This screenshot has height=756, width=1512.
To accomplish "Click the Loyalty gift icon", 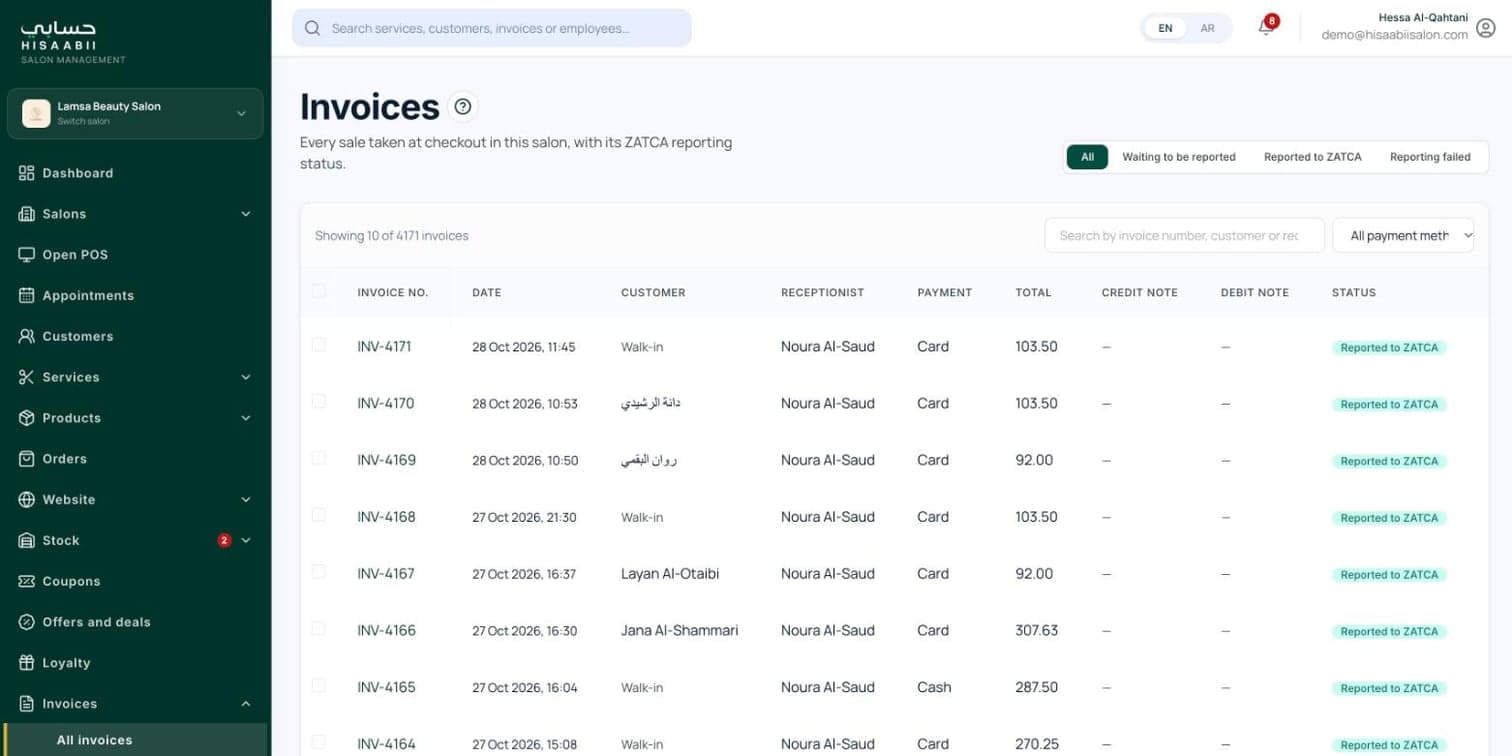I will tap(27, 663).
